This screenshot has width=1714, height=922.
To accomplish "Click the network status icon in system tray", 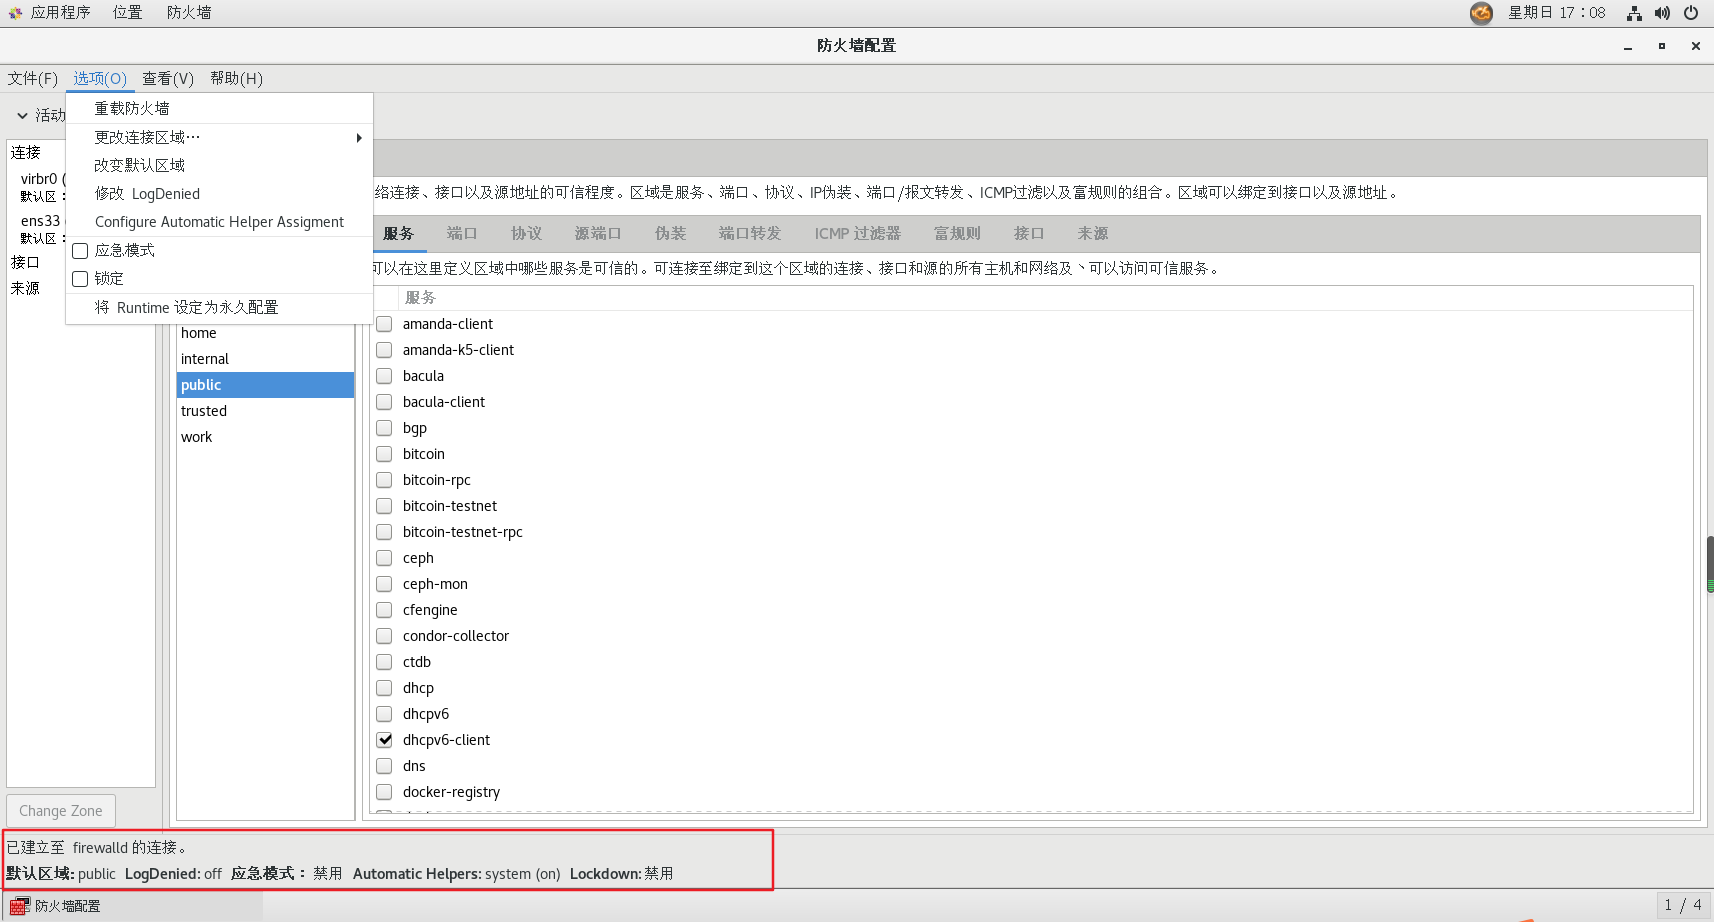I will point(1634,13).
